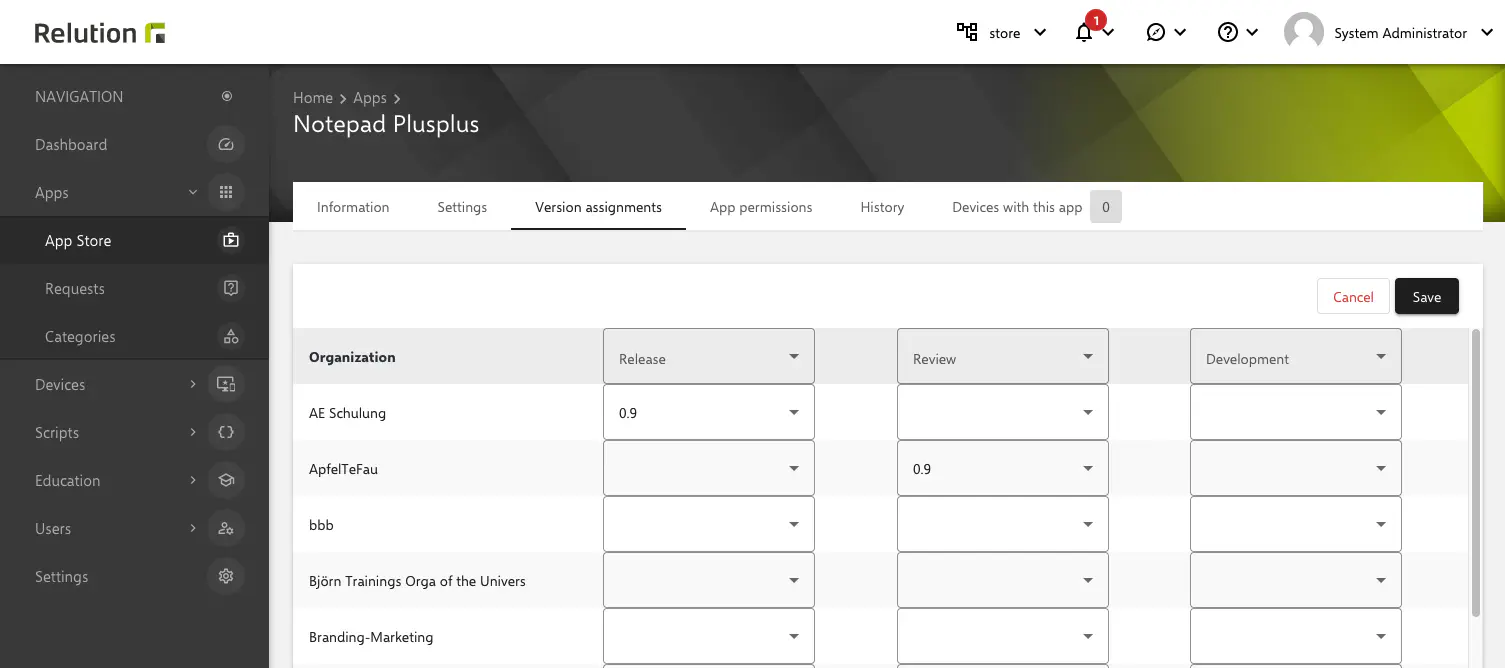Viewport: 1505px width, 668px height.
Task: Toggle the navigation pin radio icon
Action: tap(227, 97)
